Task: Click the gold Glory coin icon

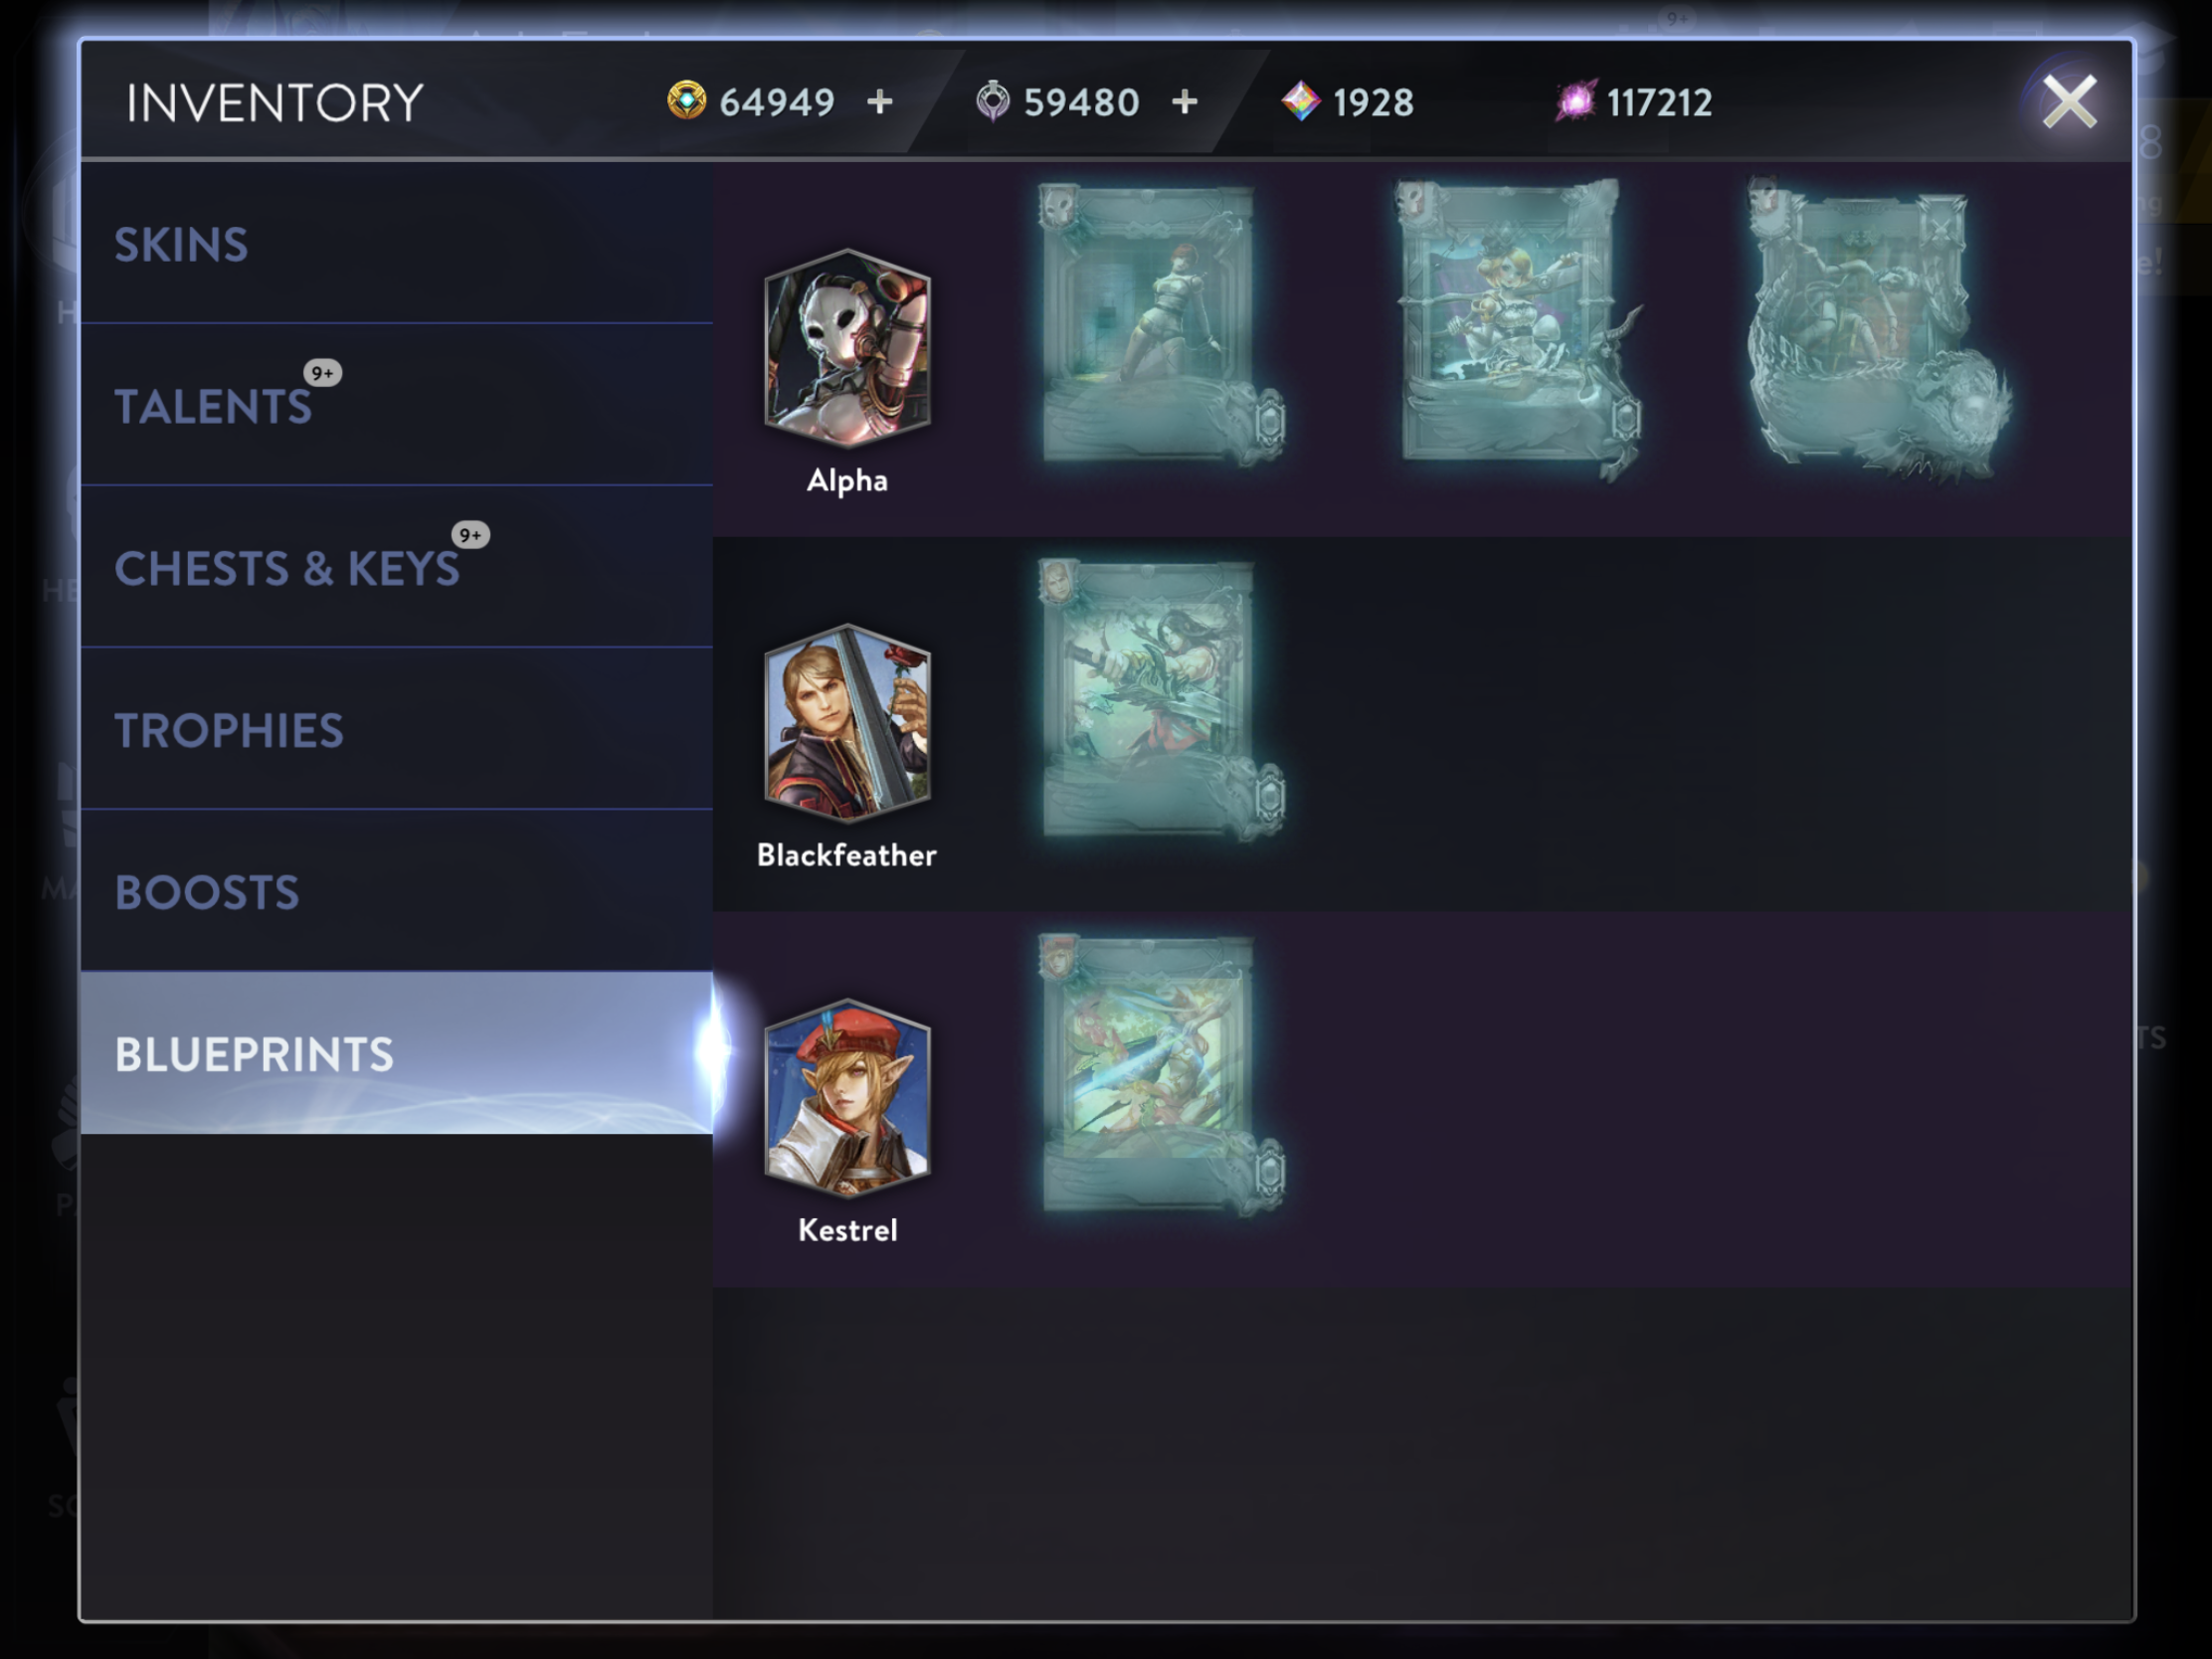Action: pyautogui.click(x=686, y=101)
